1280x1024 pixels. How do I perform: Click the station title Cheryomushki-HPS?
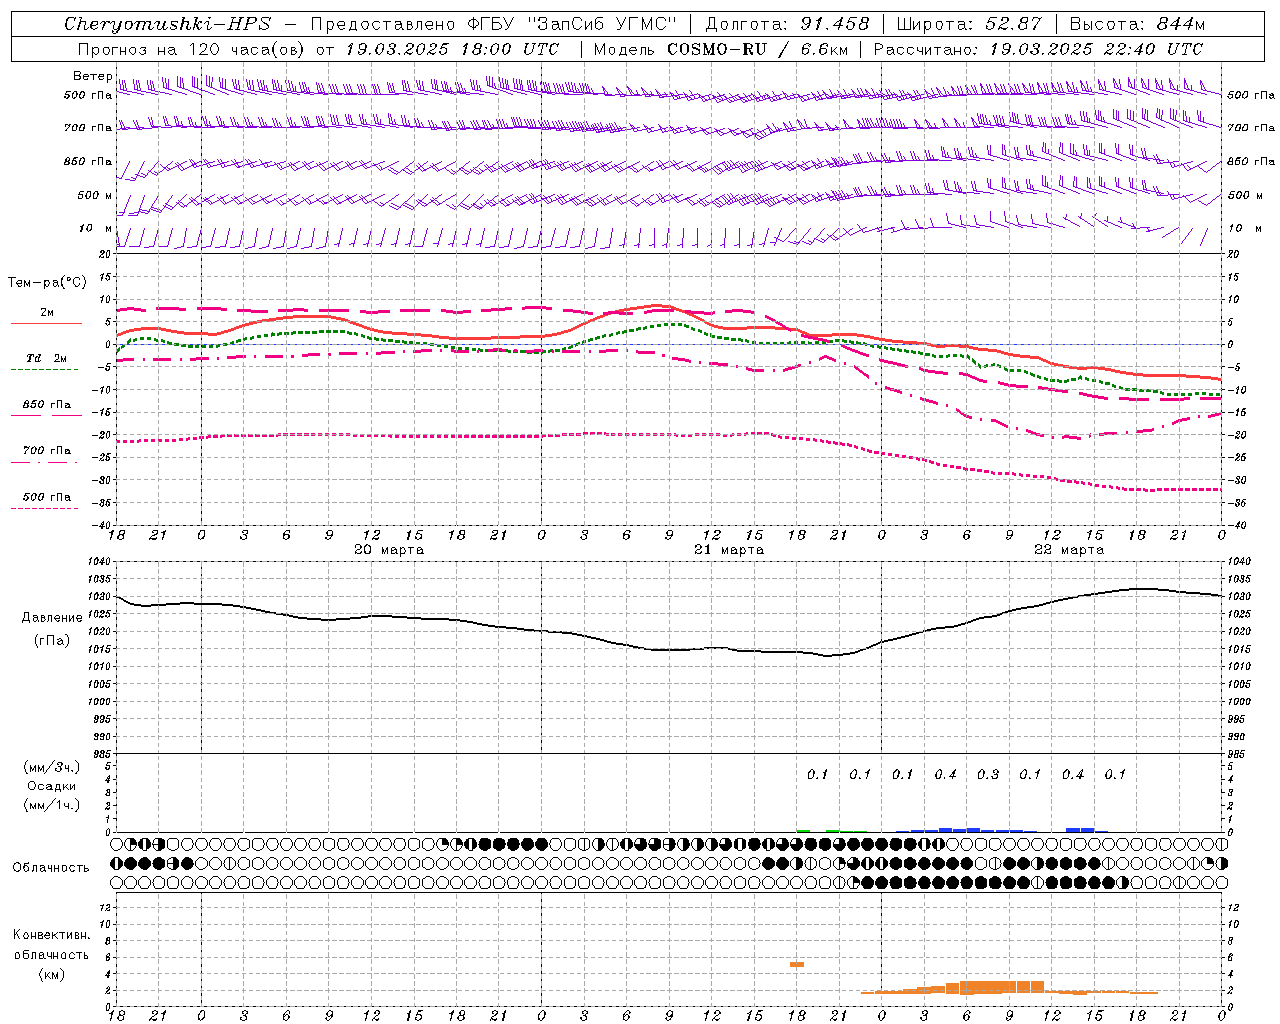(167, 24)
